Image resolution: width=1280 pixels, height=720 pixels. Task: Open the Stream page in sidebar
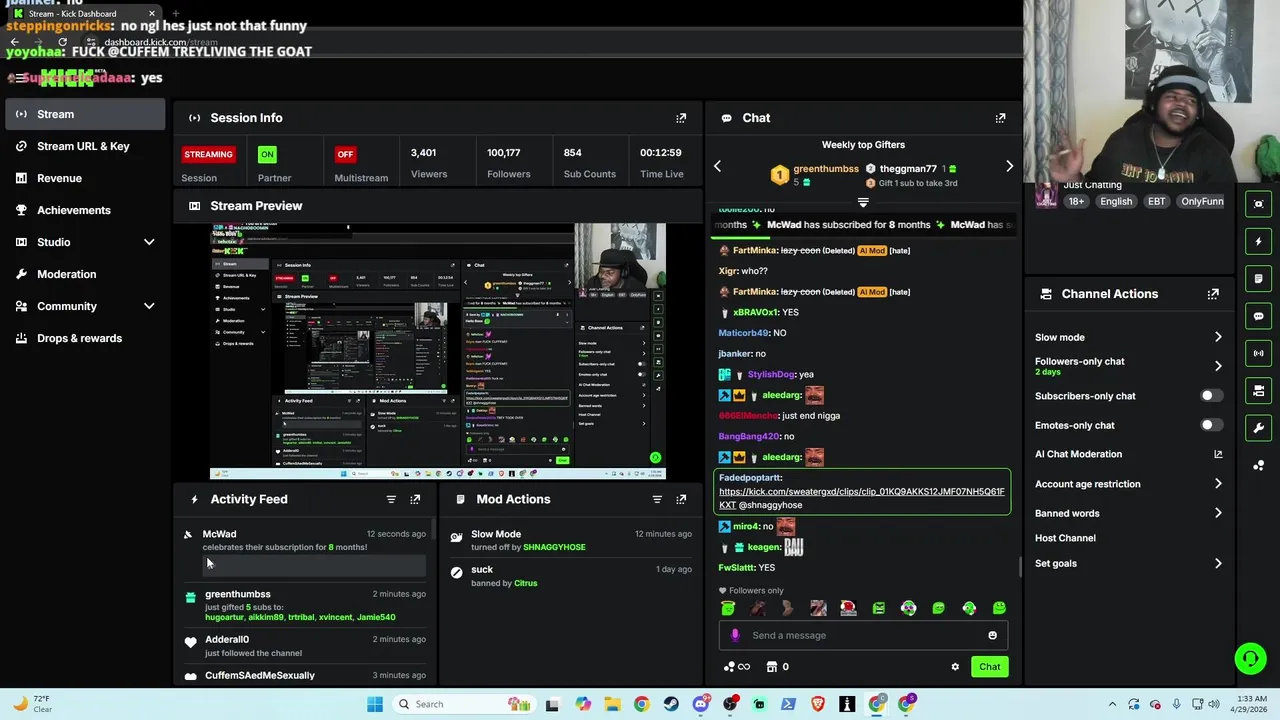pyautogui.click(x=84, y=114)
